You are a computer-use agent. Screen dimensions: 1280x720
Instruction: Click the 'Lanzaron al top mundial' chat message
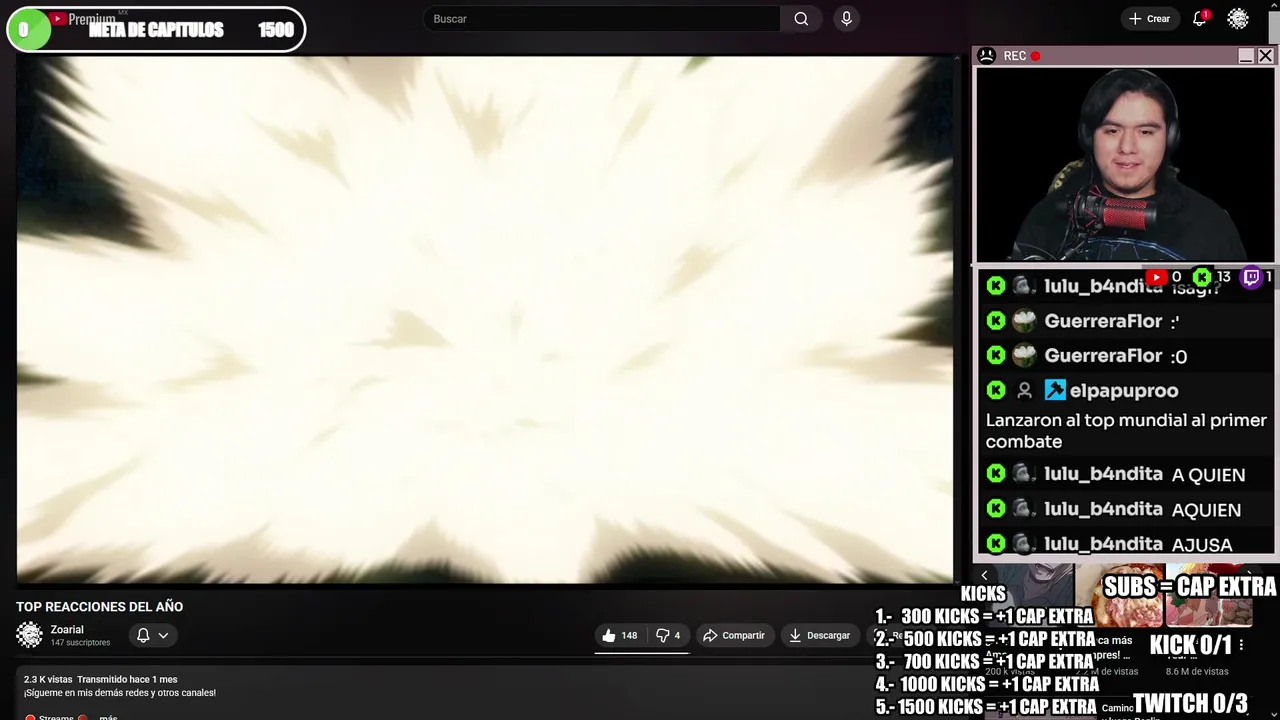click(1126, 431)
